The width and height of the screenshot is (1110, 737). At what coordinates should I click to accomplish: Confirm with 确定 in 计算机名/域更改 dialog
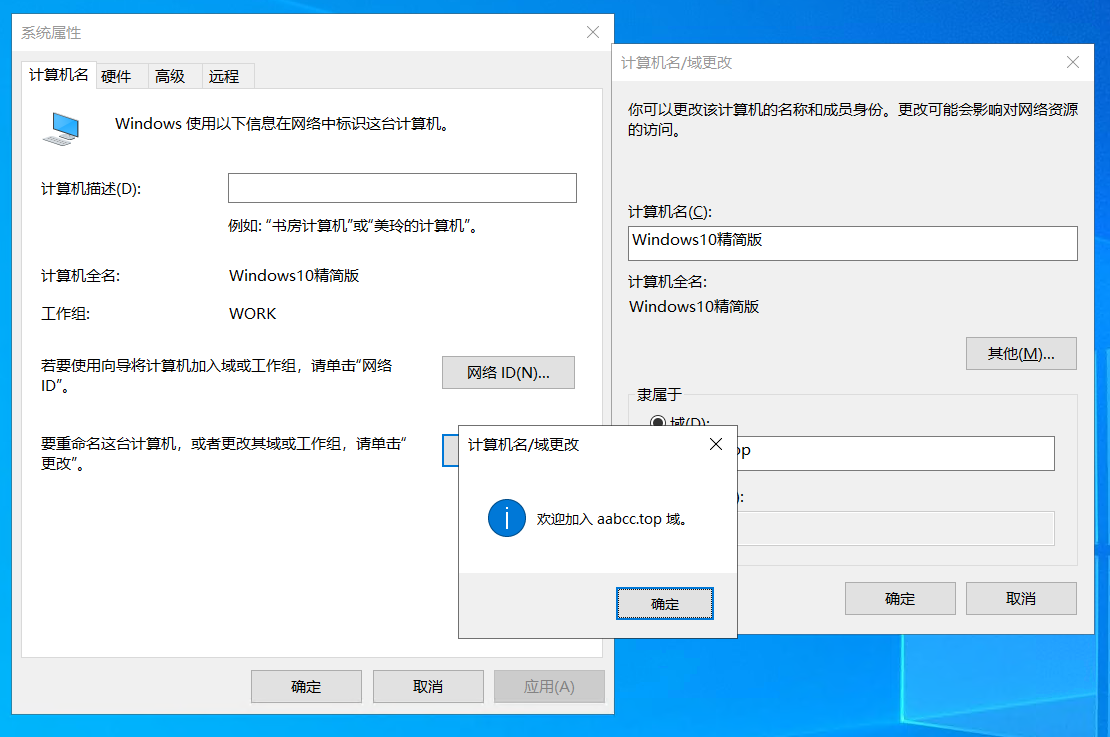899,598
